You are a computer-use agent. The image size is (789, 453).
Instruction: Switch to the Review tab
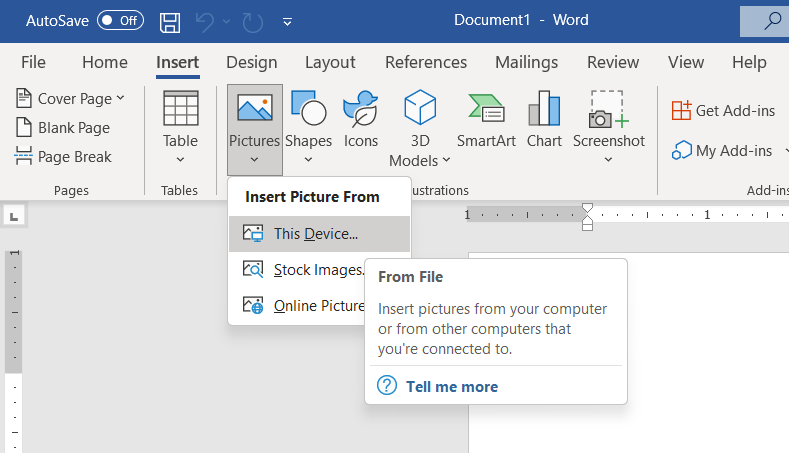click(613, 62)
